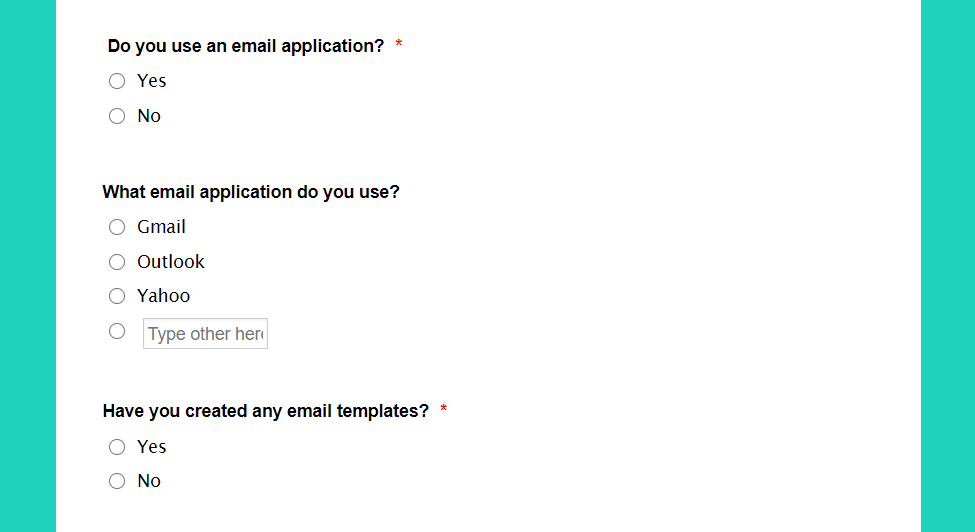Click the 'Outlook' option label text
This screenshot has width=975, height=532.
171,262
